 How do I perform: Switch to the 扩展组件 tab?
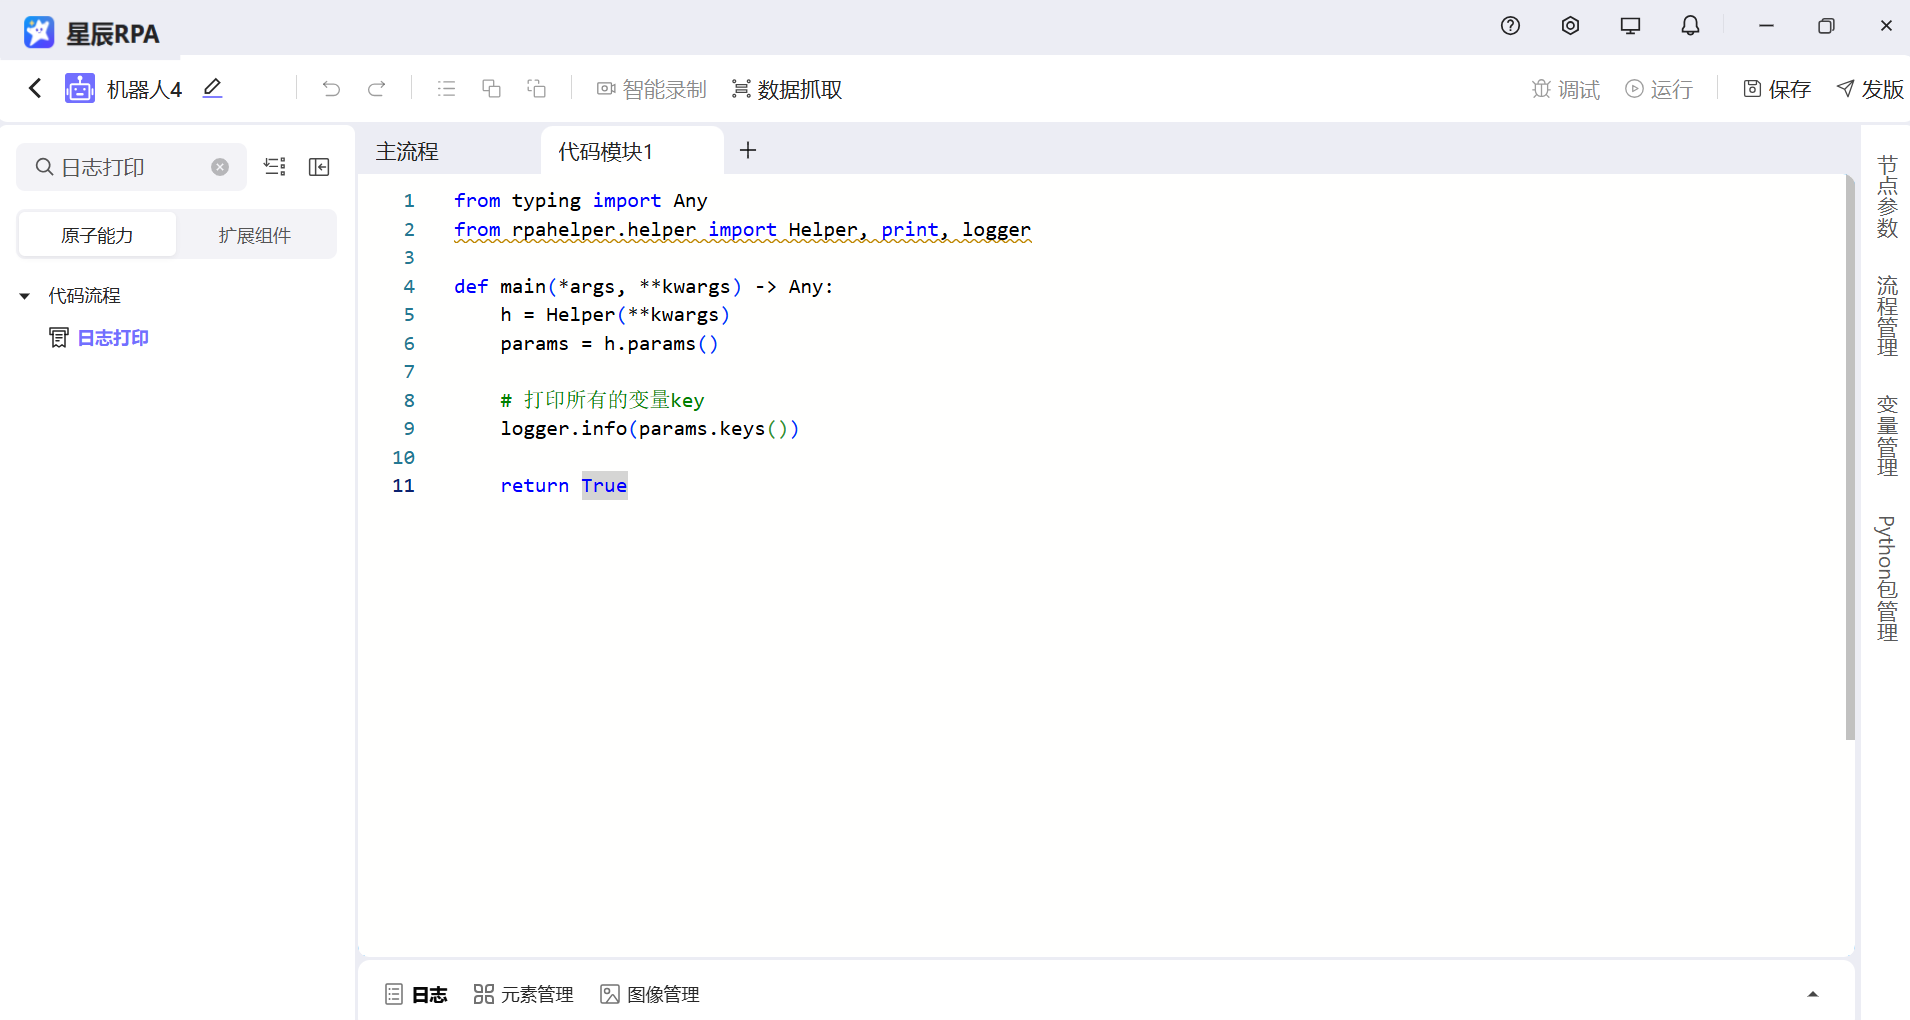click(x=255, y=235)
